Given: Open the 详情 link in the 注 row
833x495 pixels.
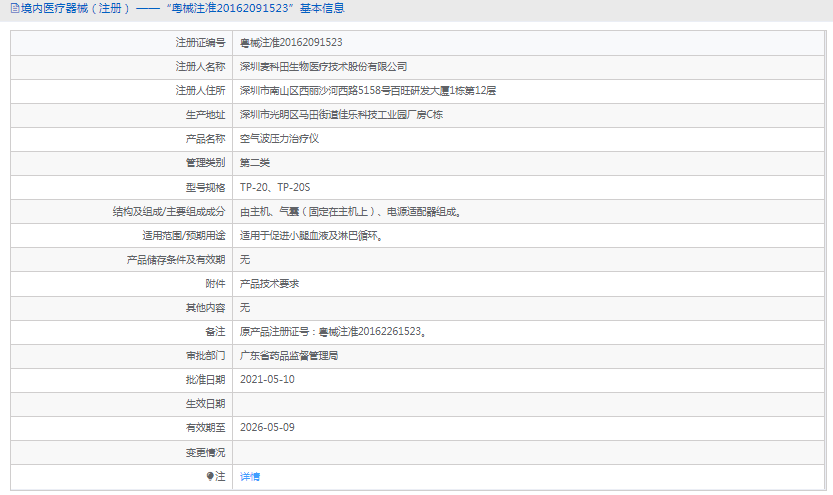Looking at the screenshot, I should 250,476.
